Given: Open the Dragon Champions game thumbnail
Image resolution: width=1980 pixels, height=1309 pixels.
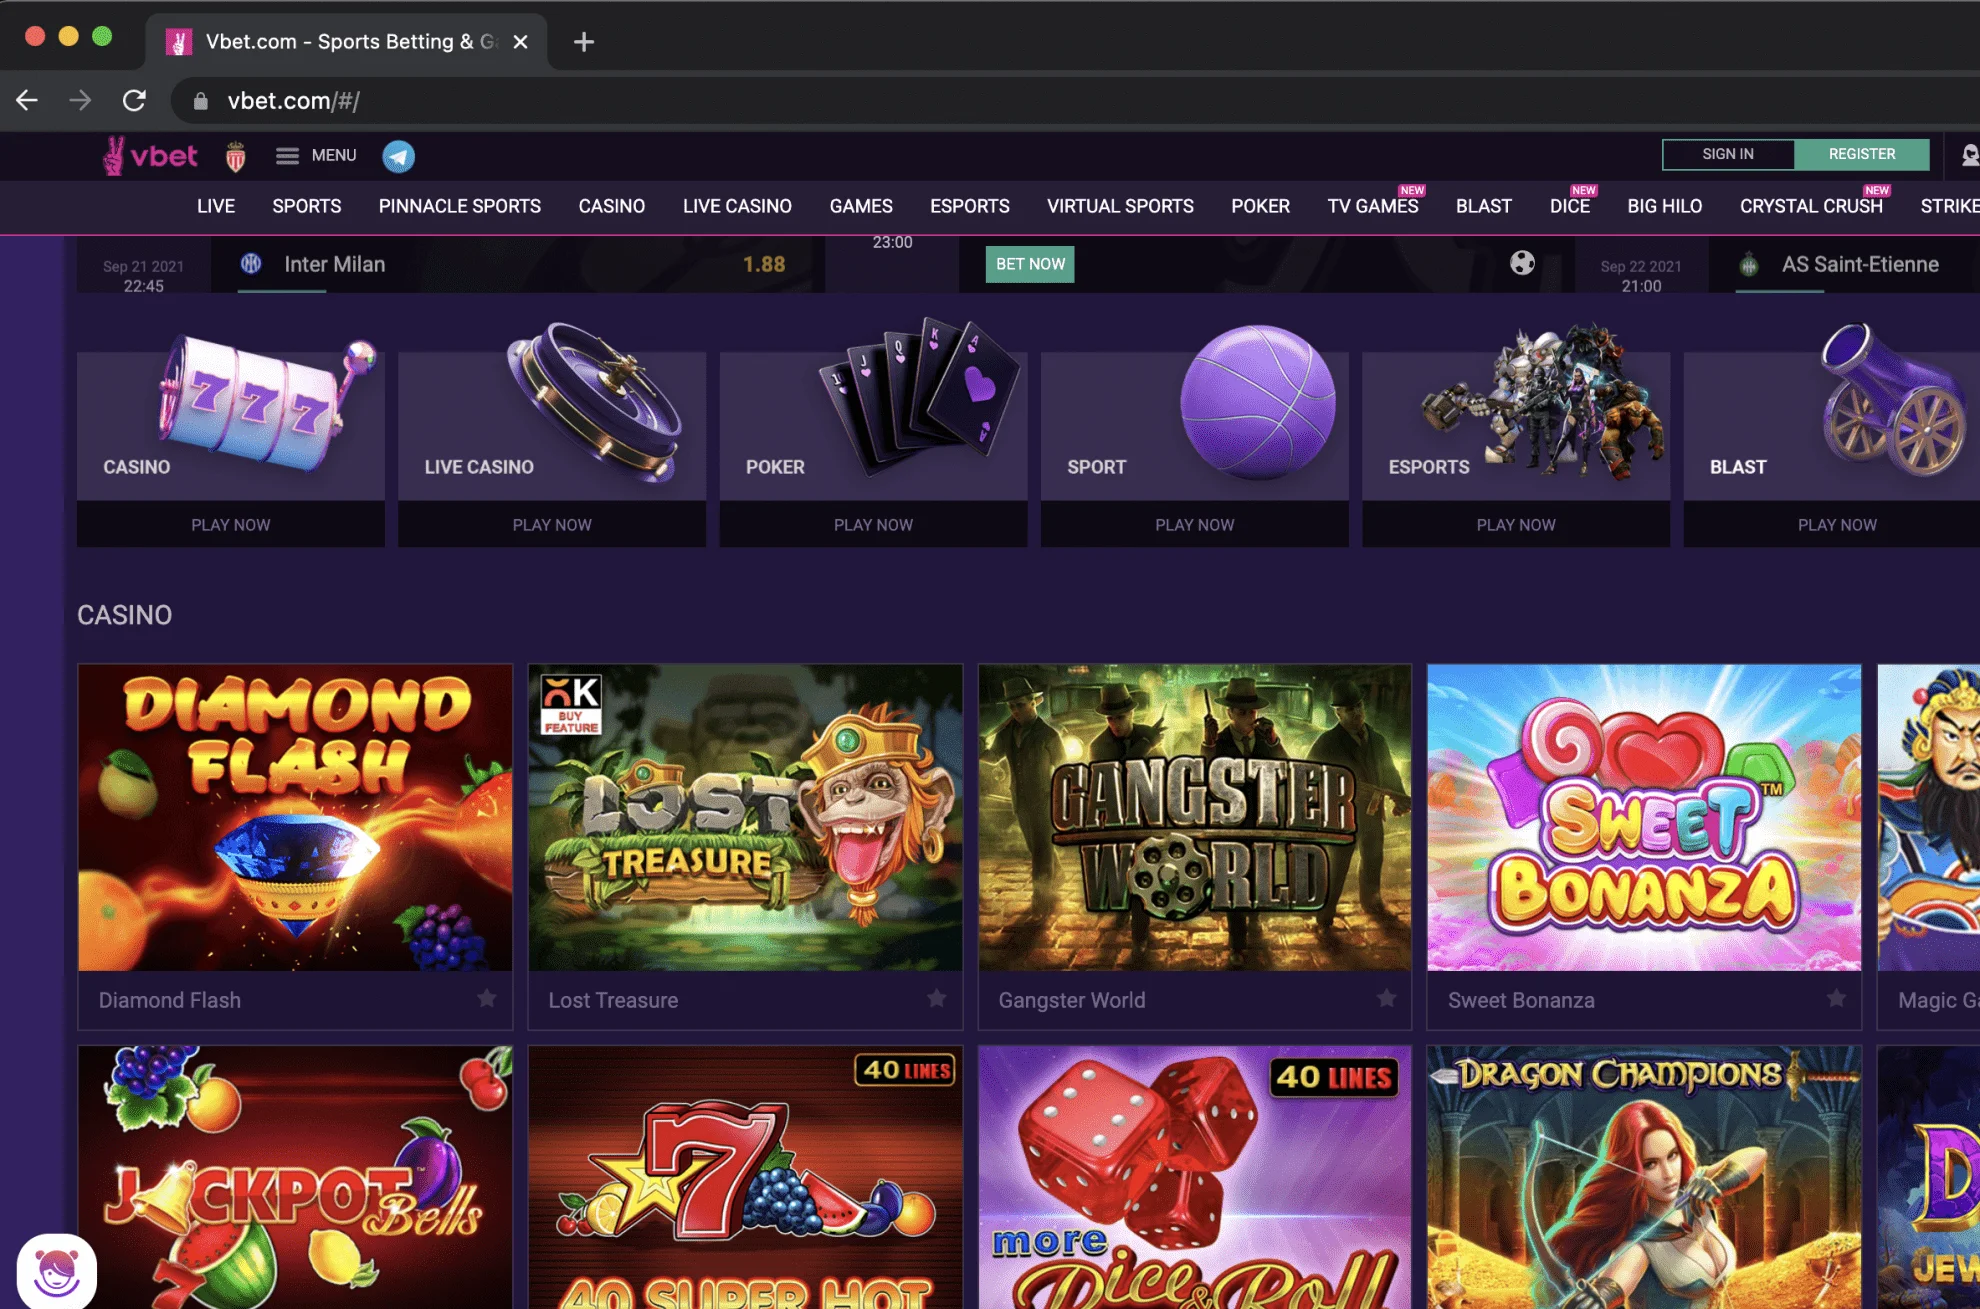Looking at the screenshot, I should (1644, 1177).
